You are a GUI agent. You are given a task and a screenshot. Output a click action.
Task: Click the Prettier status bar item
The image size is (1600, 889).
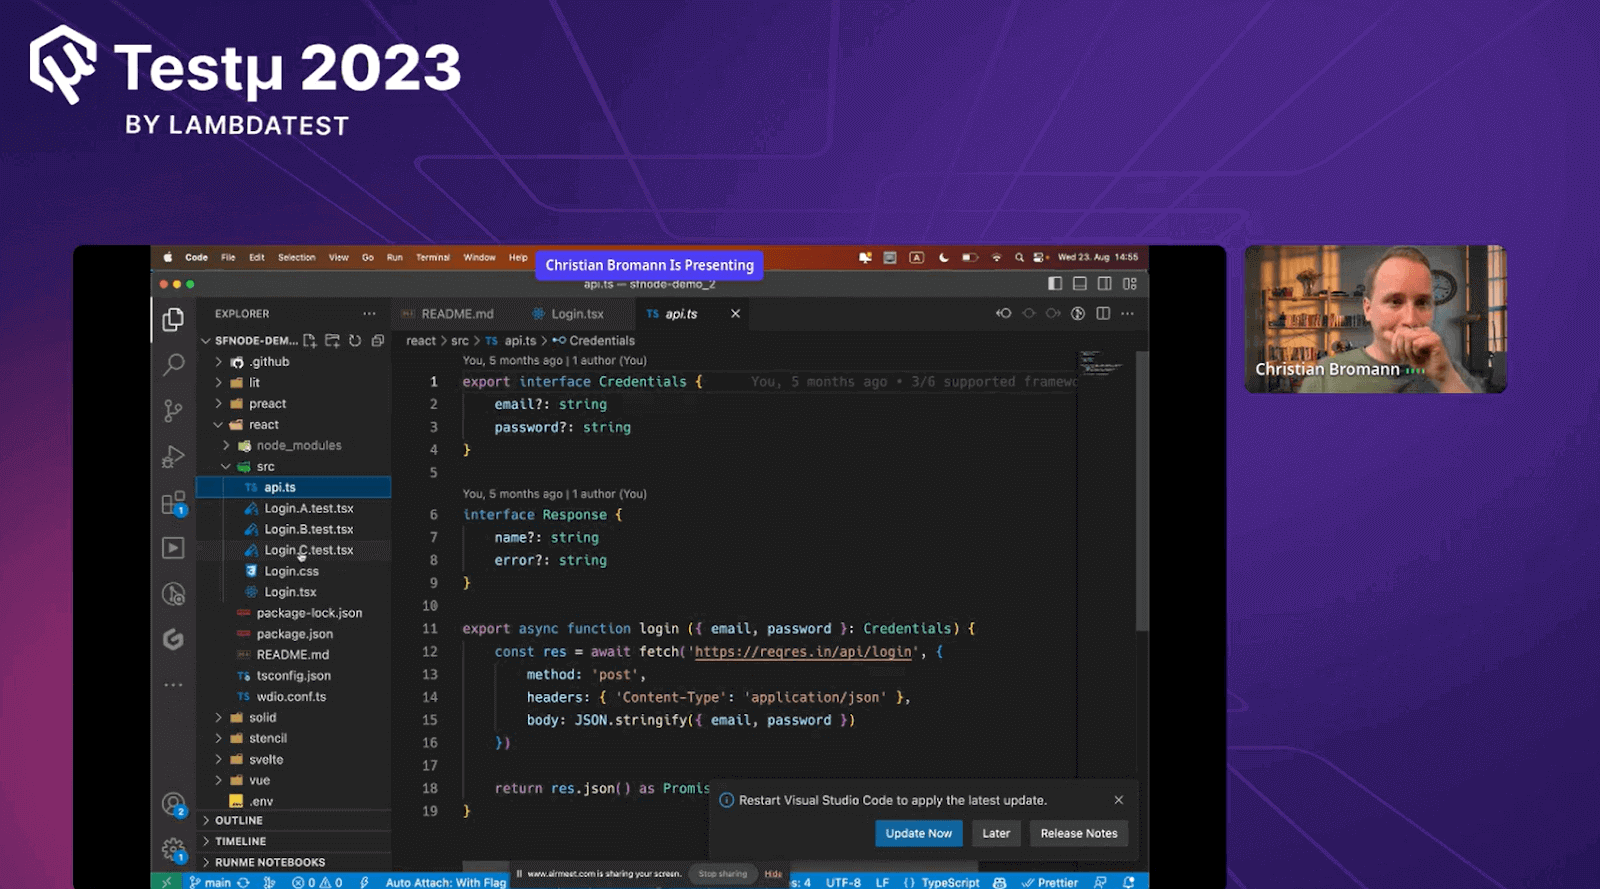[x=1050, y=883]
